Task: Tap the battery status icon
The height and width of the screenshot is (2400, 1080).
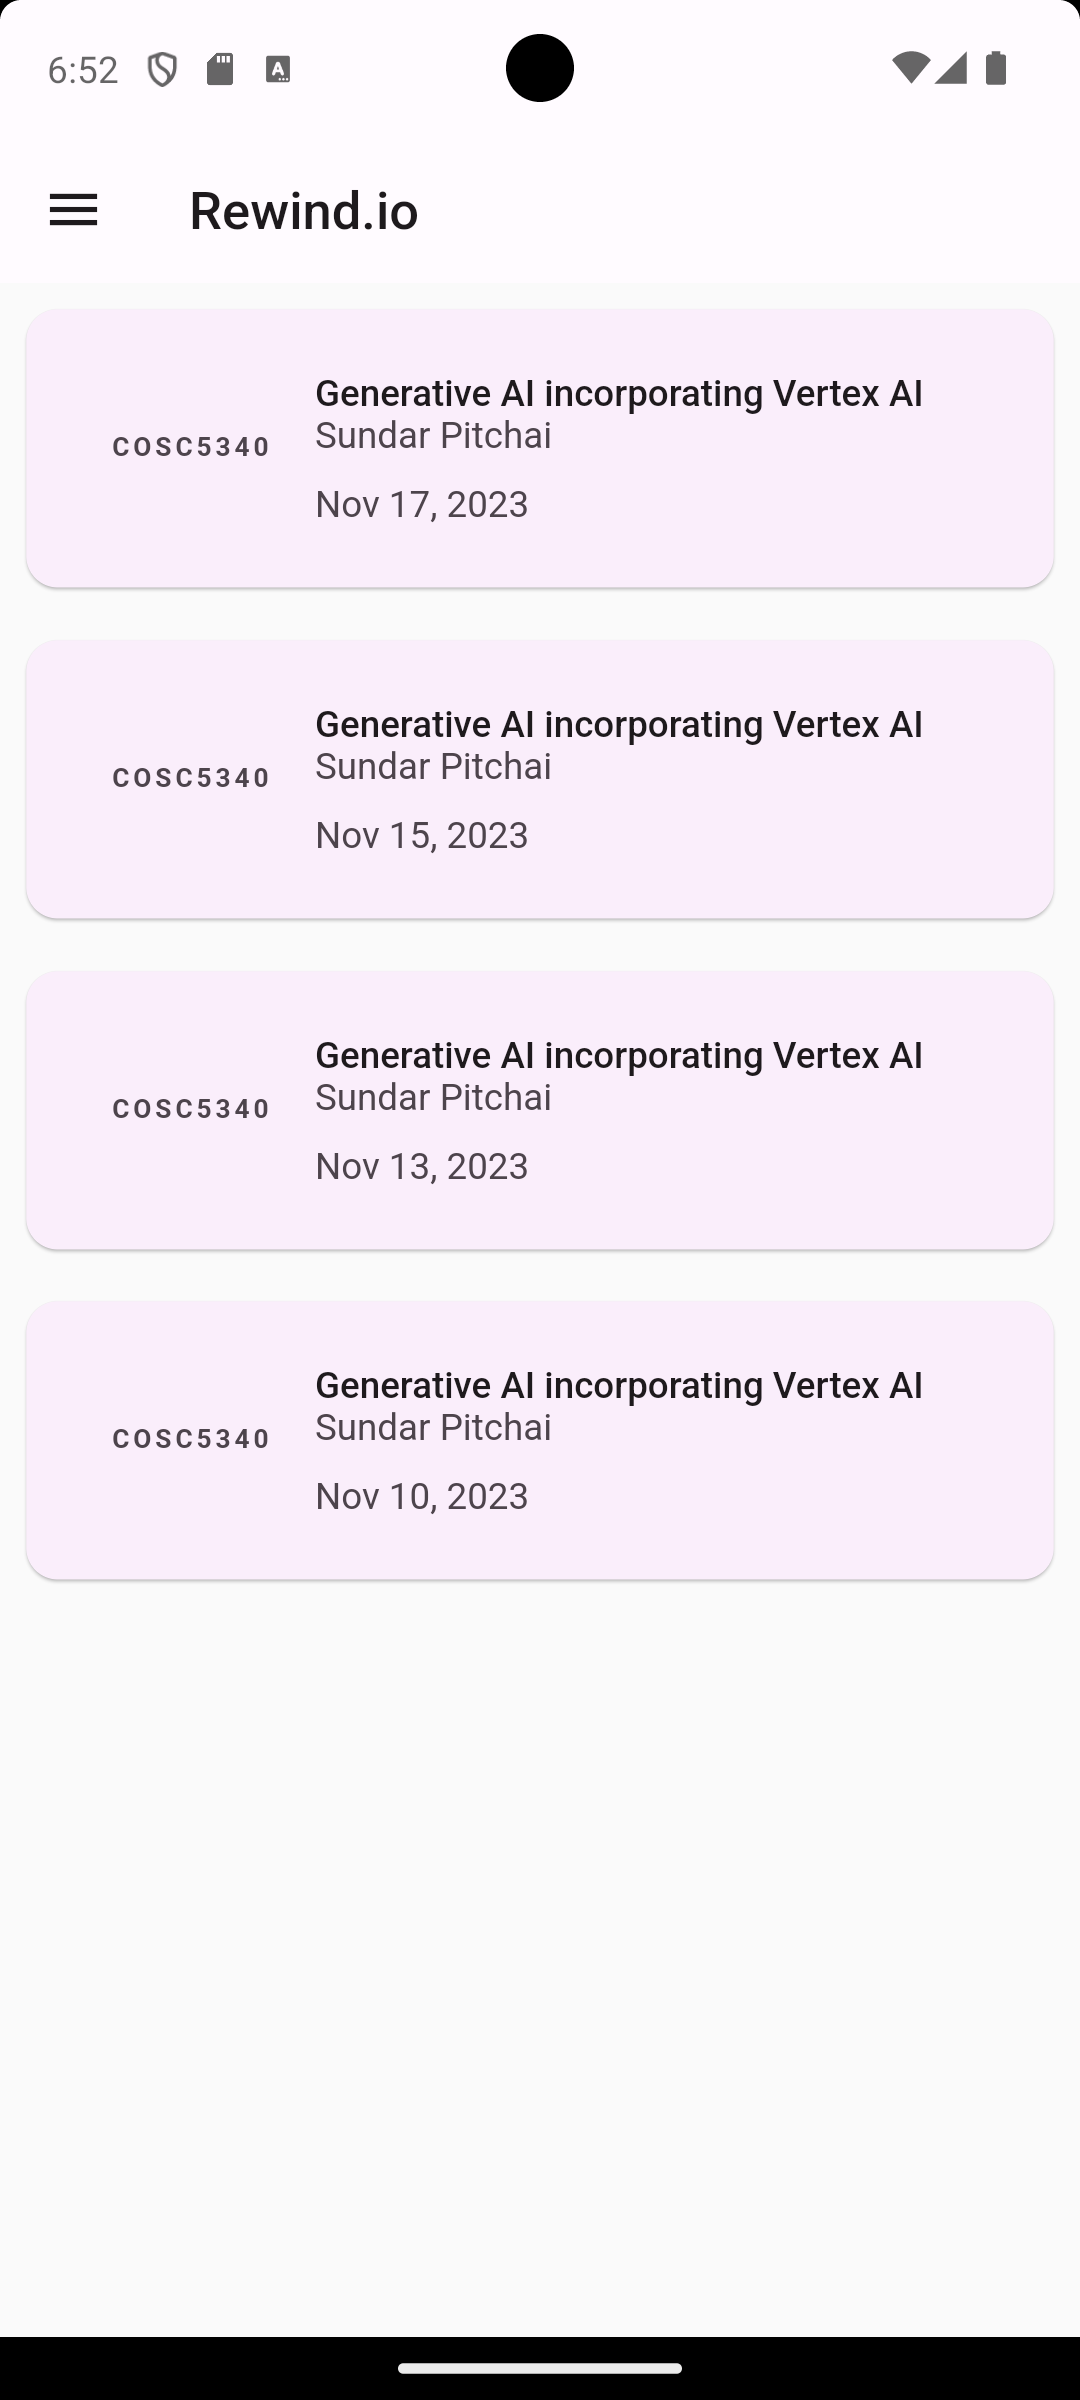Action: point(996,68)
